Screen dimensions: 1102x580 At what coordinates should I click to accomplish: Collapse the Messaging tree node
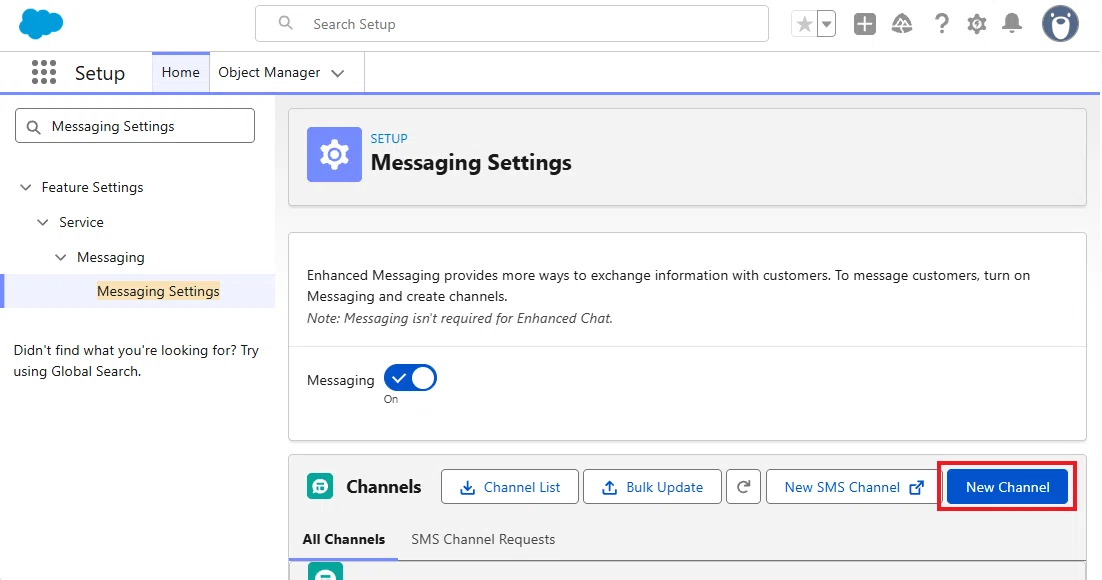coord(61,257)
